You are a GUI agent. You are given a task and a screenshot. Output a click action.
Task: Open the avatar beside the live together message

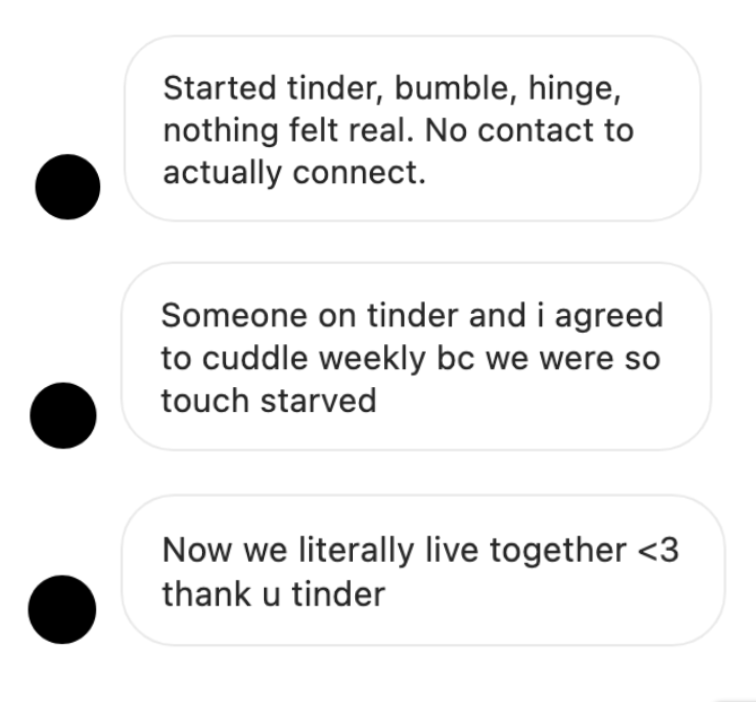pos(62,609)
